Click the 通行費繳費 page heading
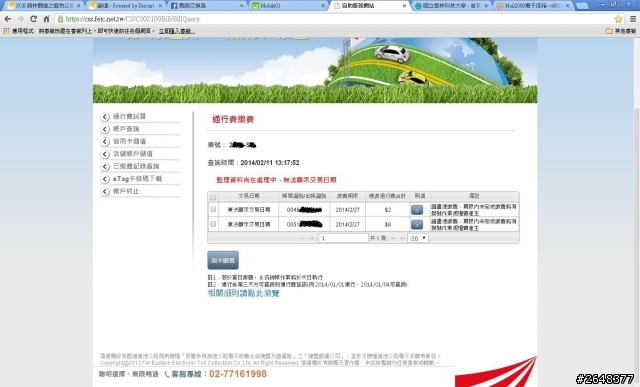 click(x=233, y=119)
